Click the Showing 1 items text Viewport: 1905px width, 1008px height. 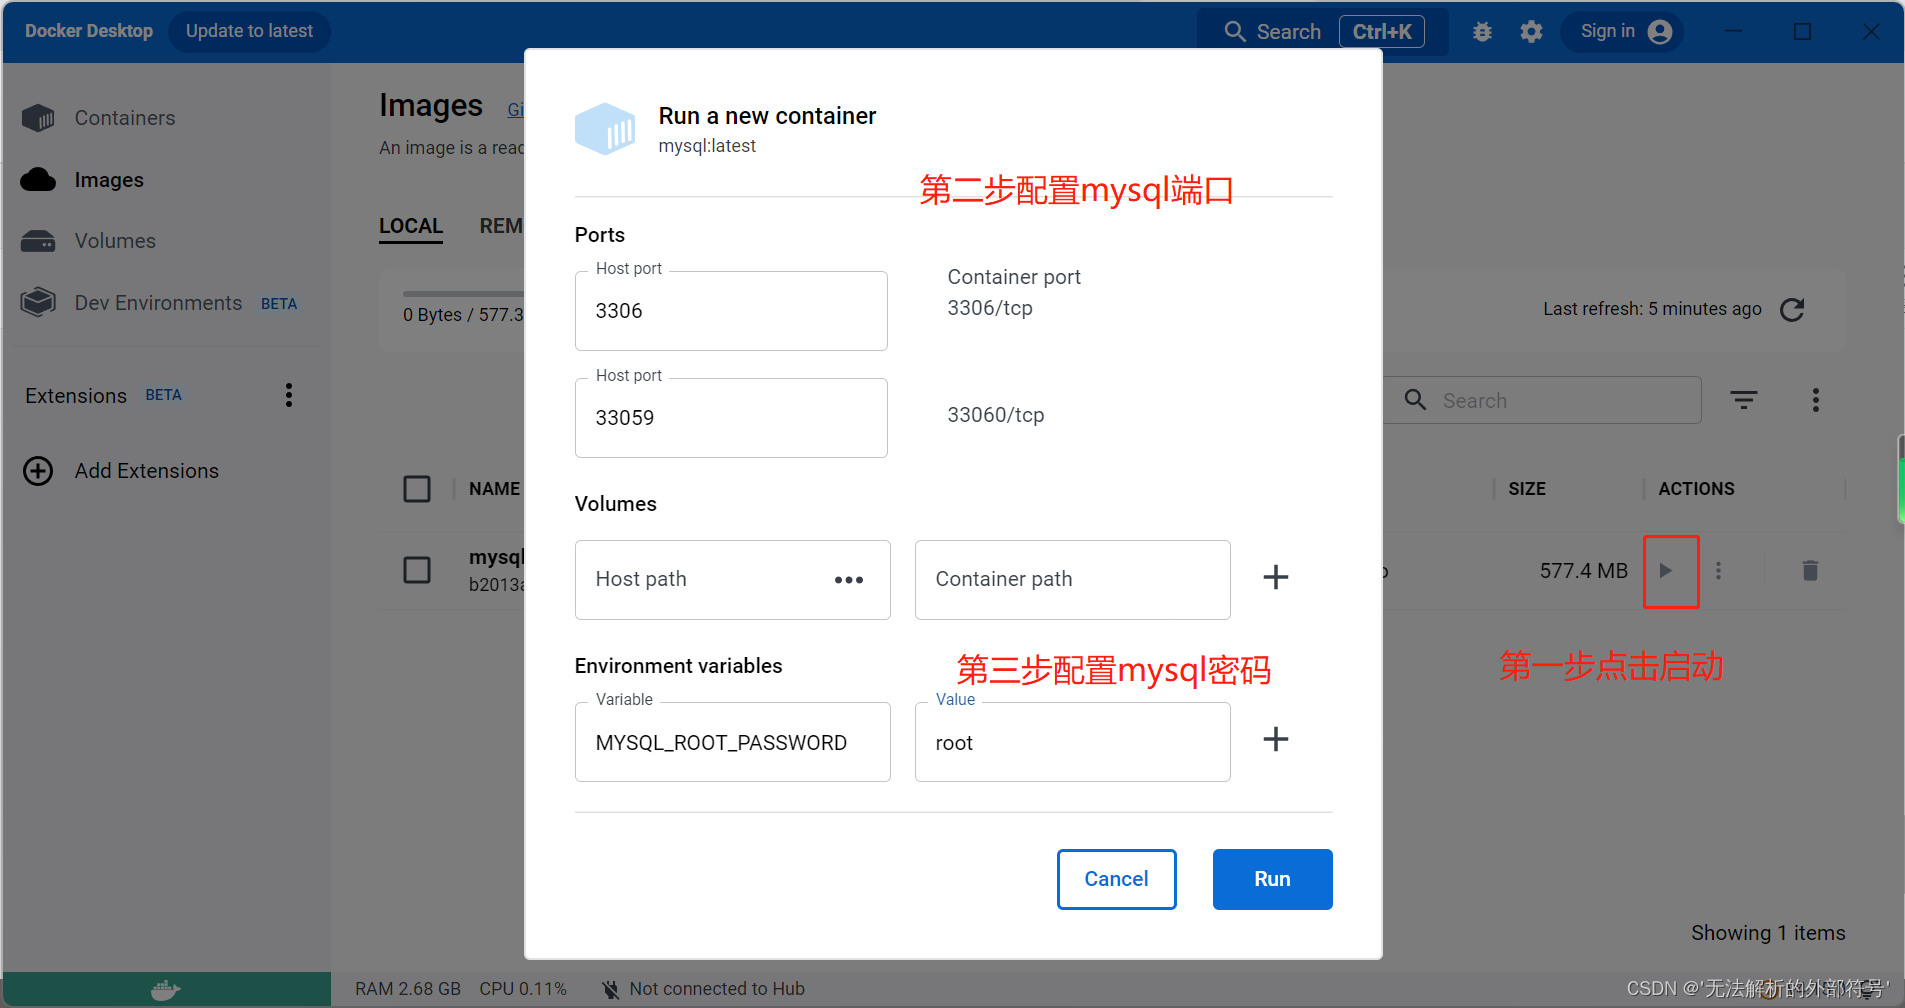tap(1768, 933)
